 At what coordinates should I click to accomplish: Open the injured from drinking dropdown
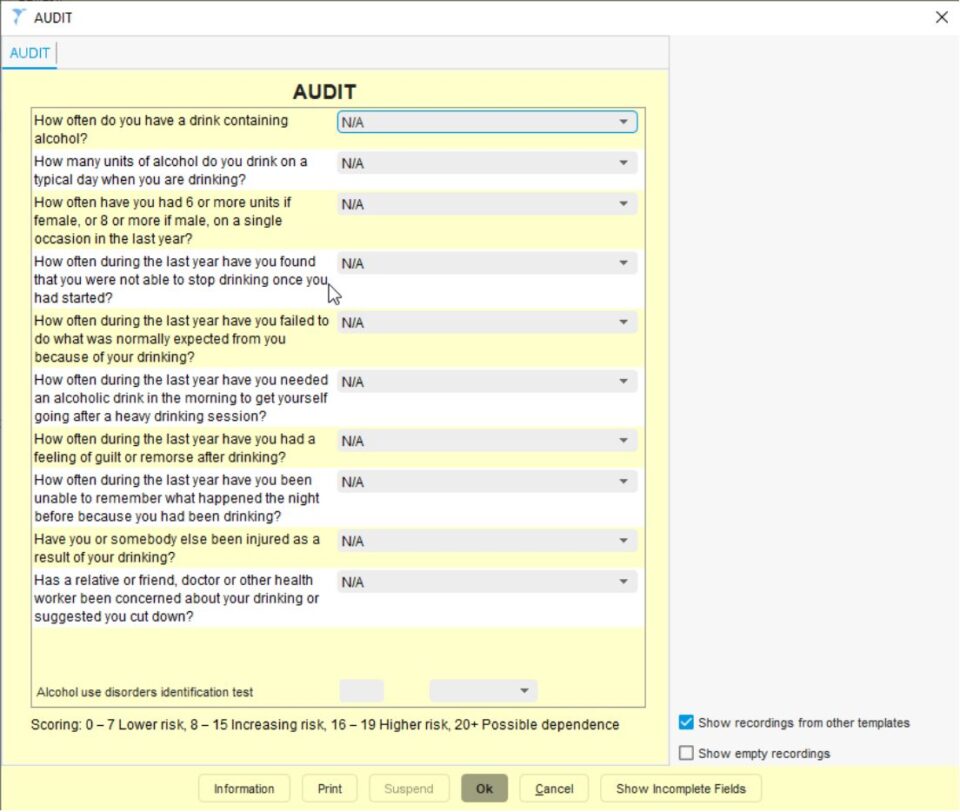click(x=487, y=541)
